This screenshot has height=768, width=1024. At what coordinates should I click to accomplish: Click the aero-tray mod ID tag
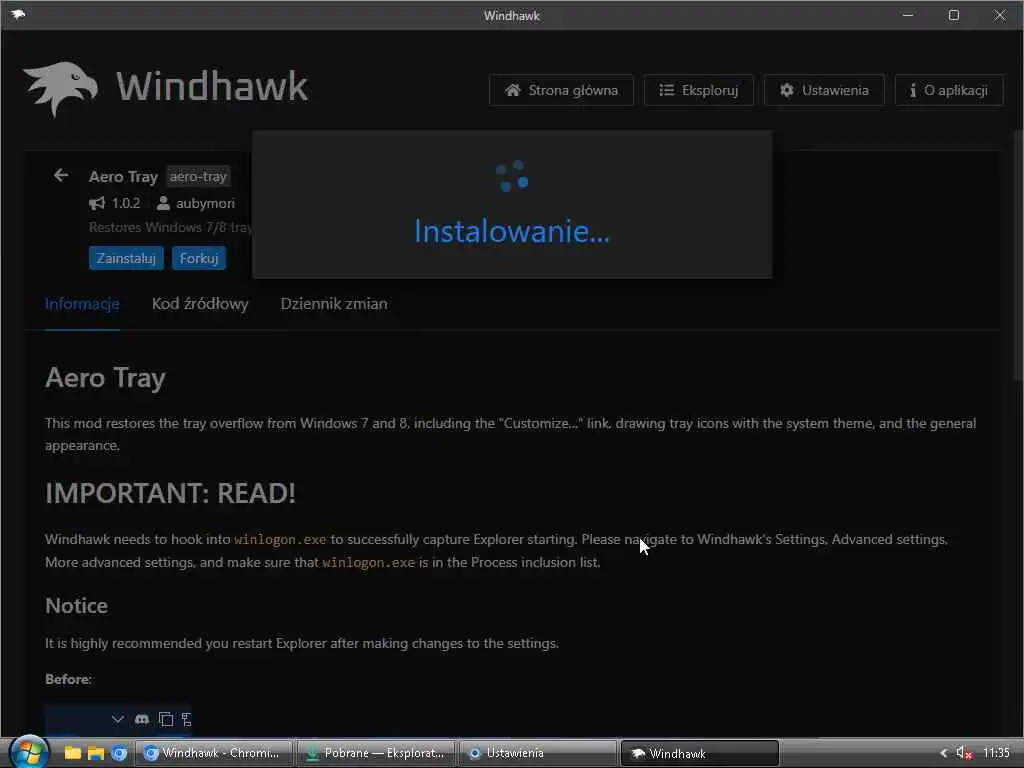pos(198,176)
